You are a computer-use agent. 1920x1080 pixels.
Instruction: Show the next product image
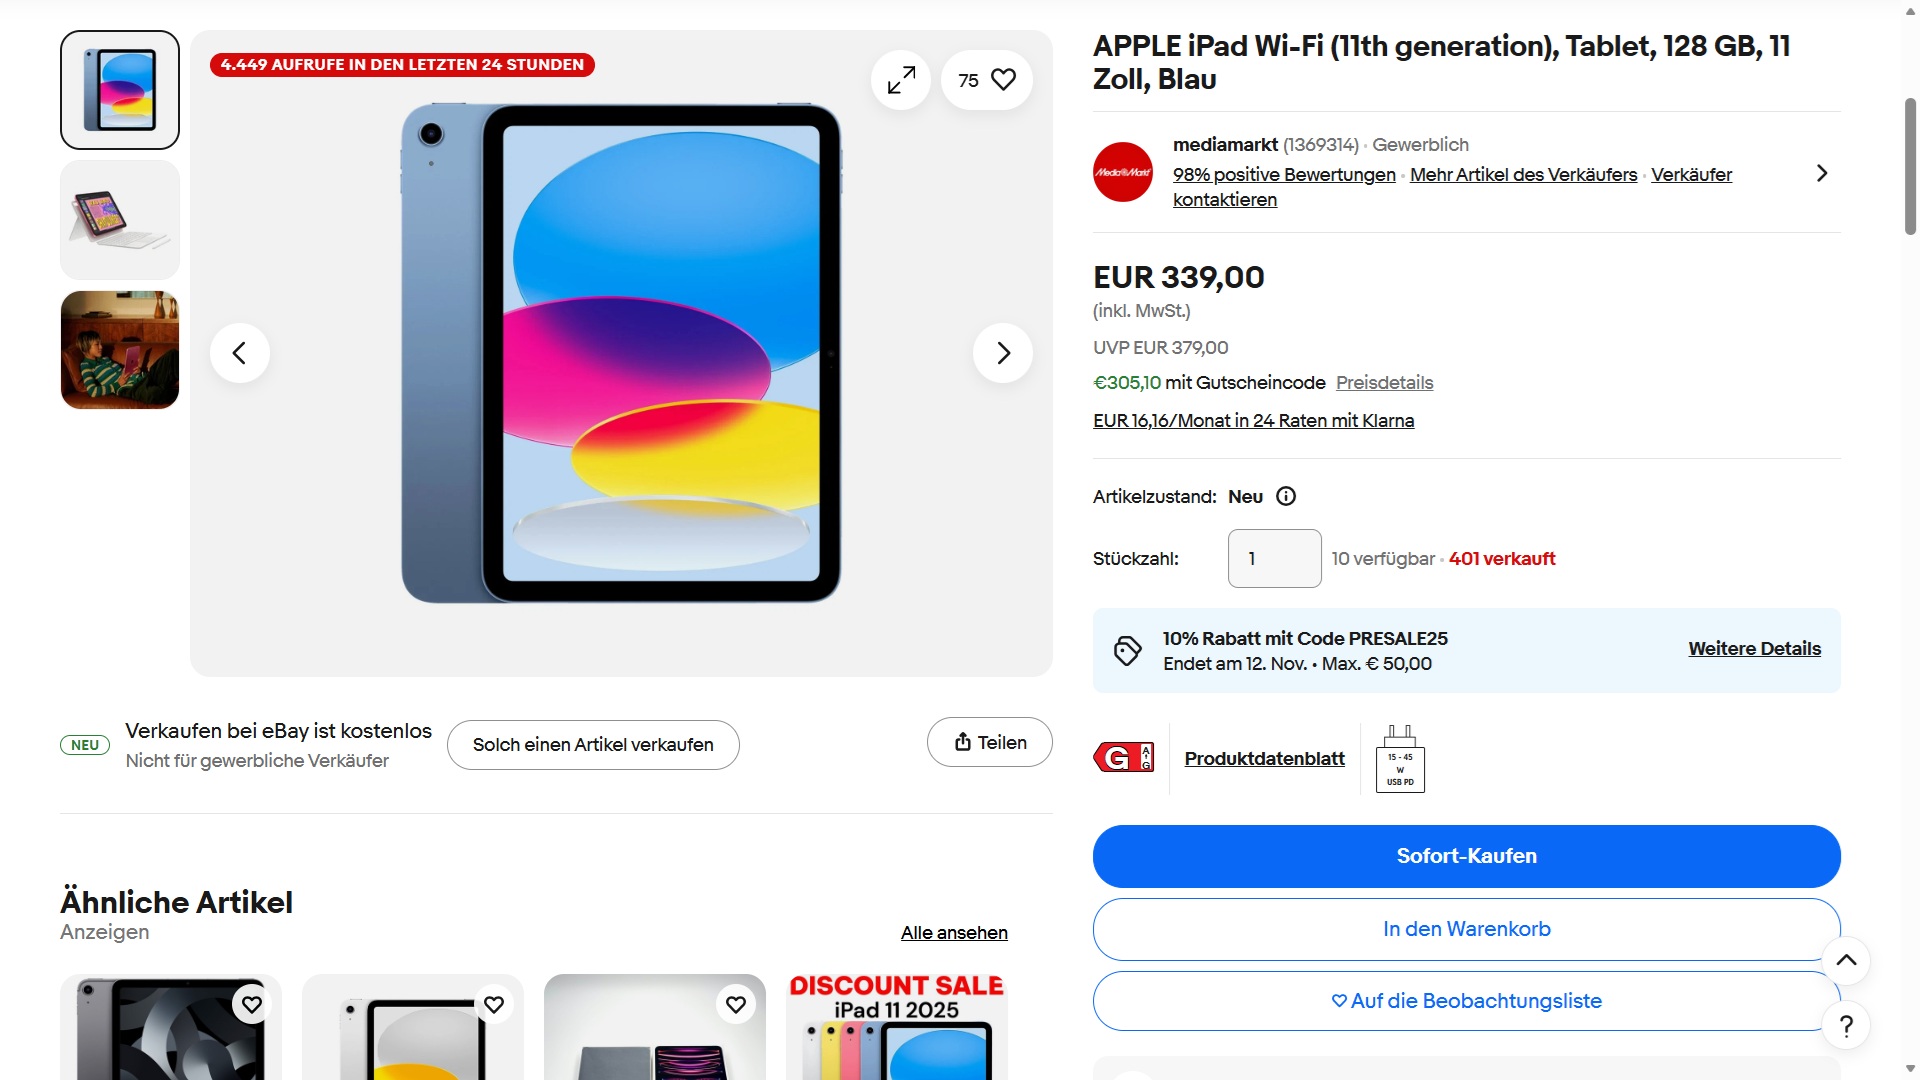coord(1002,353)
